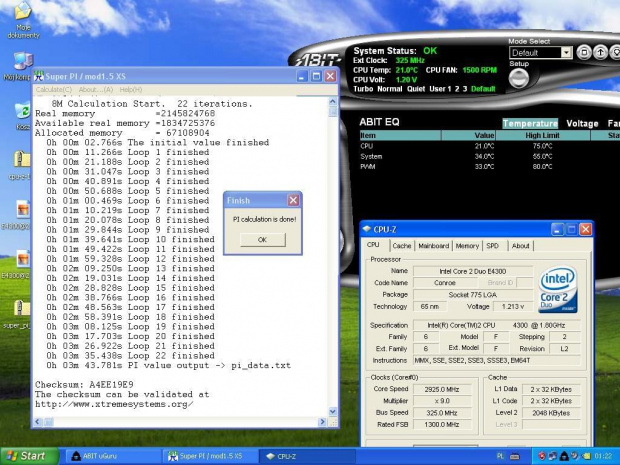Click the Code Name field Conroe
The height and width of the screenshot is (465, 620).
click(445, 283)
